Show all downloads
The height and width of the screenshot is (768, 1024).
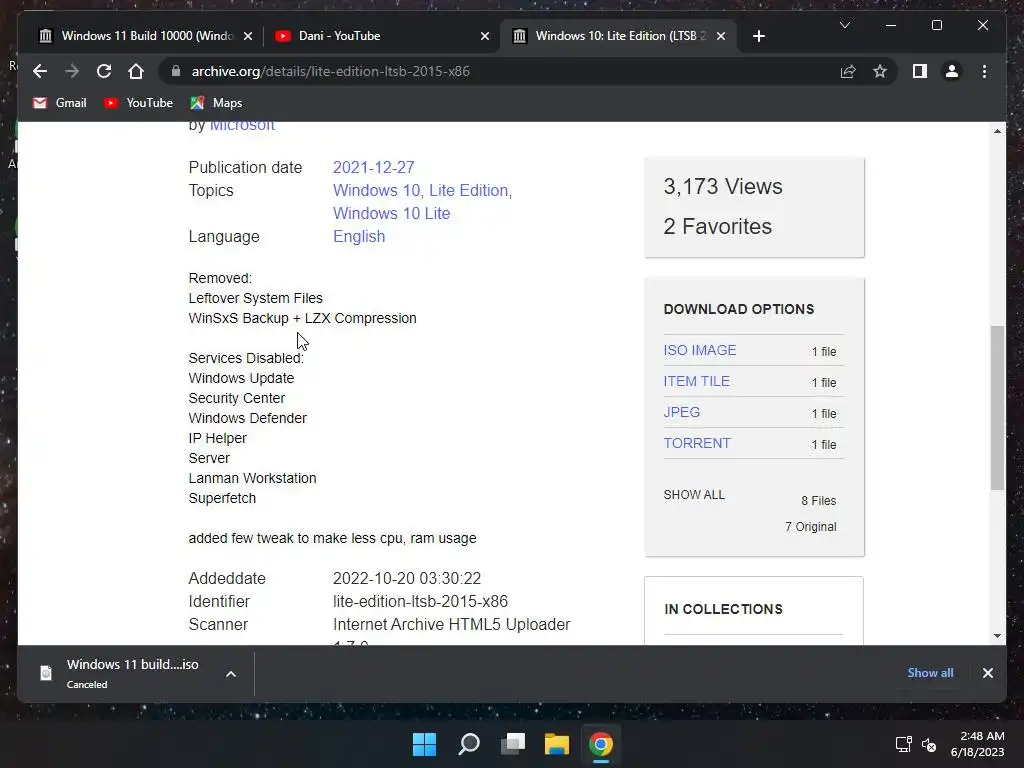pyautogui.click(x=930, y=673)
